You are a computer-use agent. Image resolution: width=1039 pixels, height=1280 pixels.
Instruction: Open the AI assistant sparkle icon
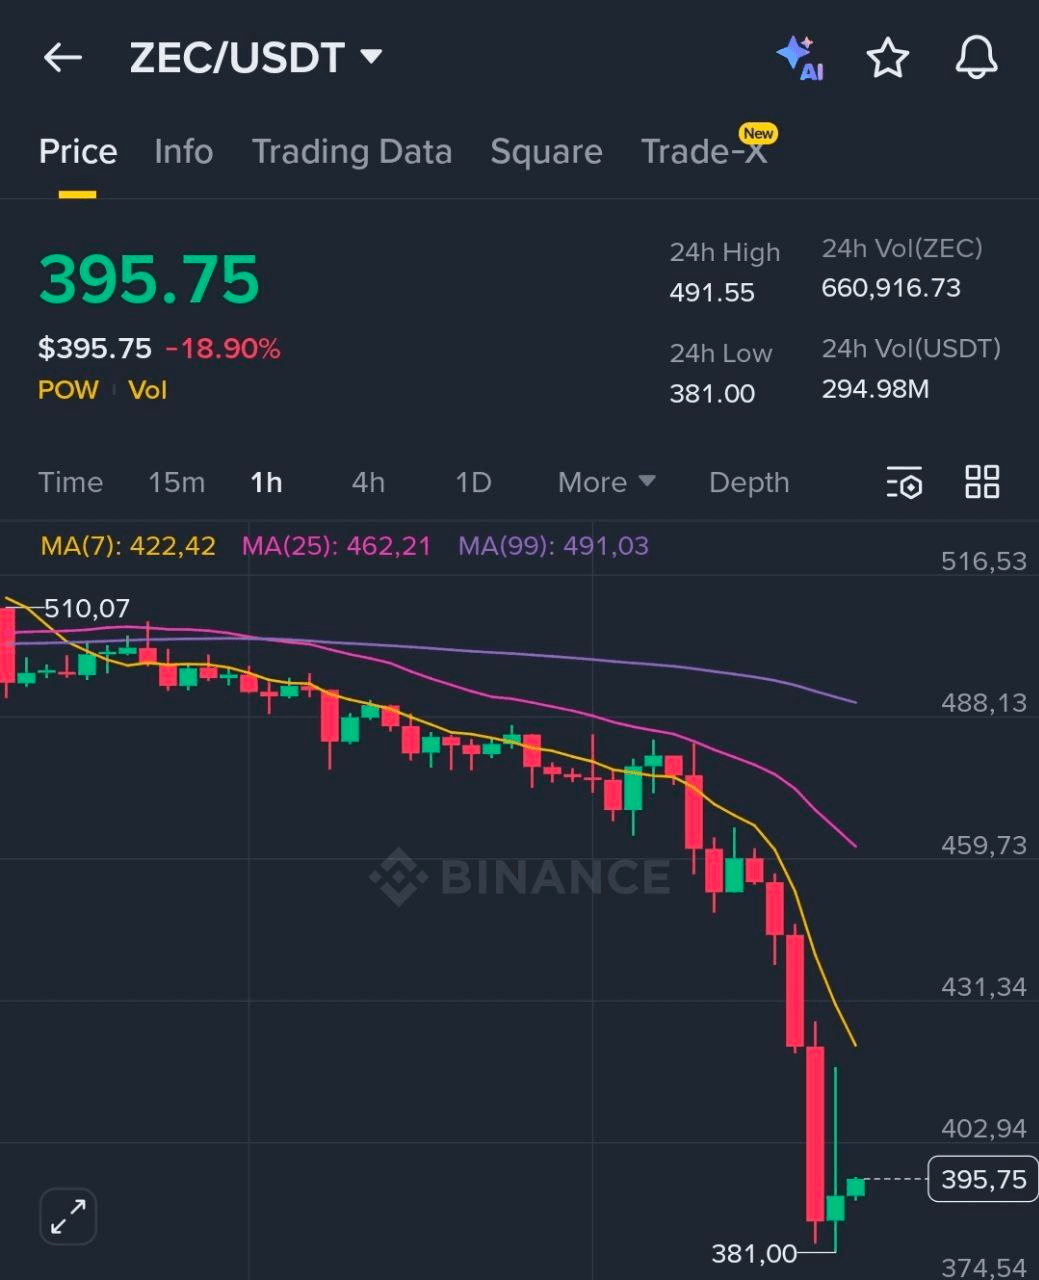pos(800,58)
